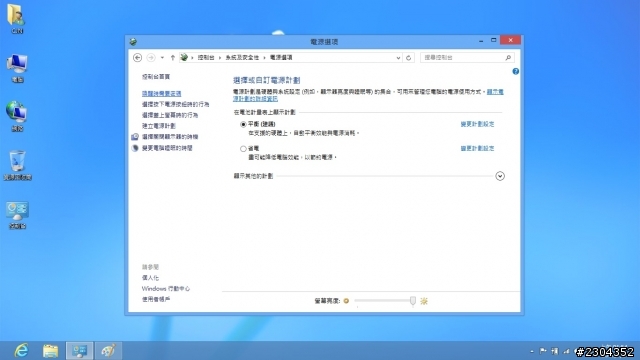Launch Internet Explorer from taskbar
640x360 pixels.
click(x=22, y=351)
